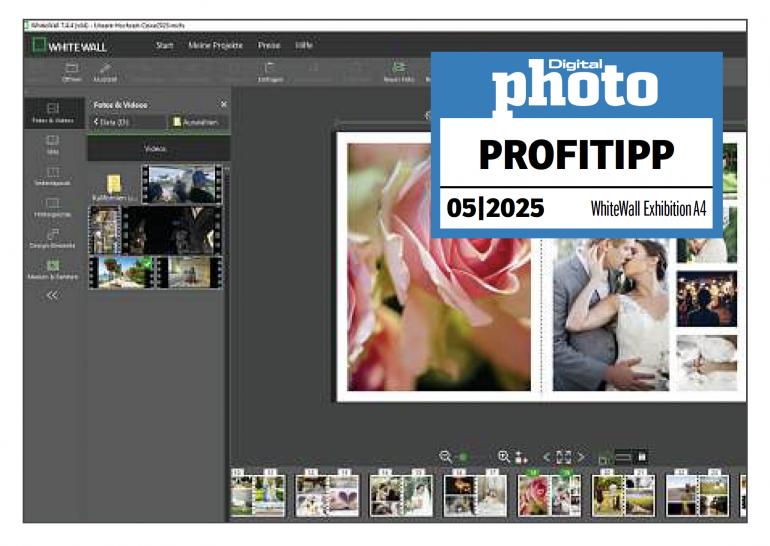Go to the previous spread with left arrow
This screenshot has width=770, height=546.
[547, 457]
